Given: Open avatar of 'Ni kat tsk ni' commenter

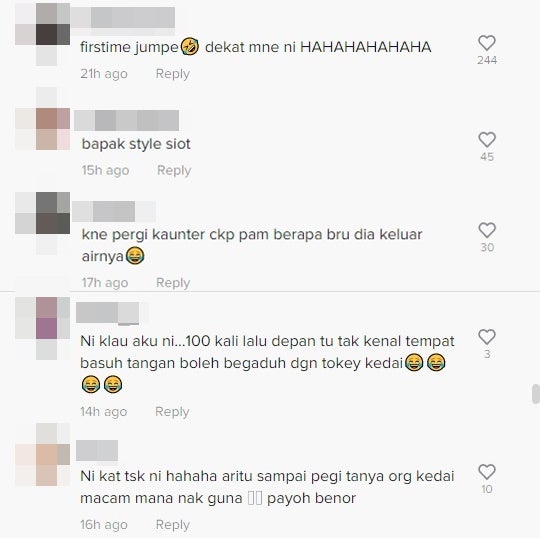Looking at the screenshot, I should 43,455.
